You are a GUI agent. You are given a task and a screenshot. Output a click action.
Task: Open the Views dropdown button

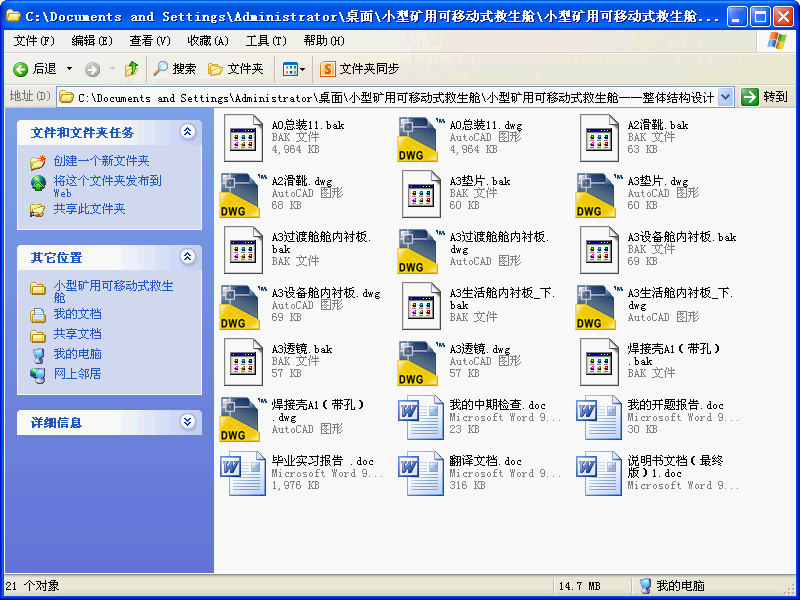click(293, 69)
